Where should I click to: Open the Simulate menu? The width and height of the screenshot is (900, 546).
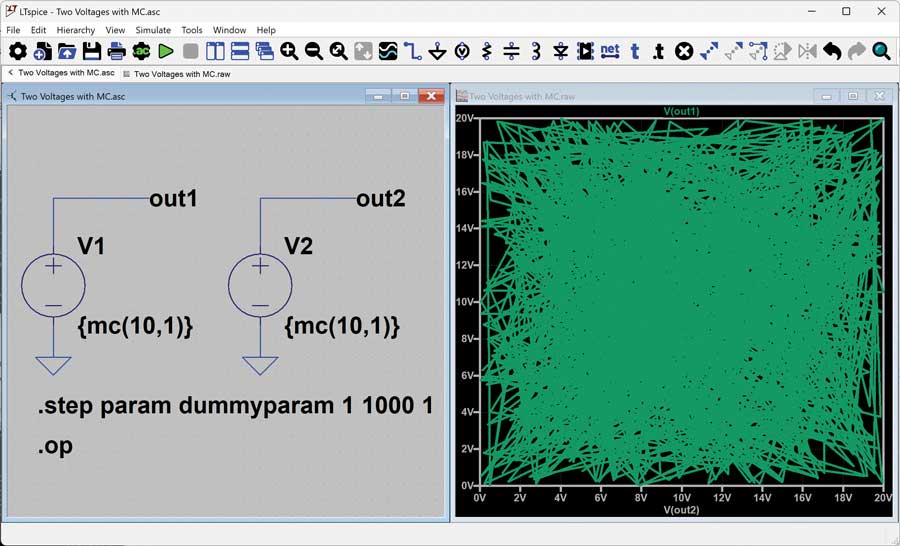coord(153,30)
